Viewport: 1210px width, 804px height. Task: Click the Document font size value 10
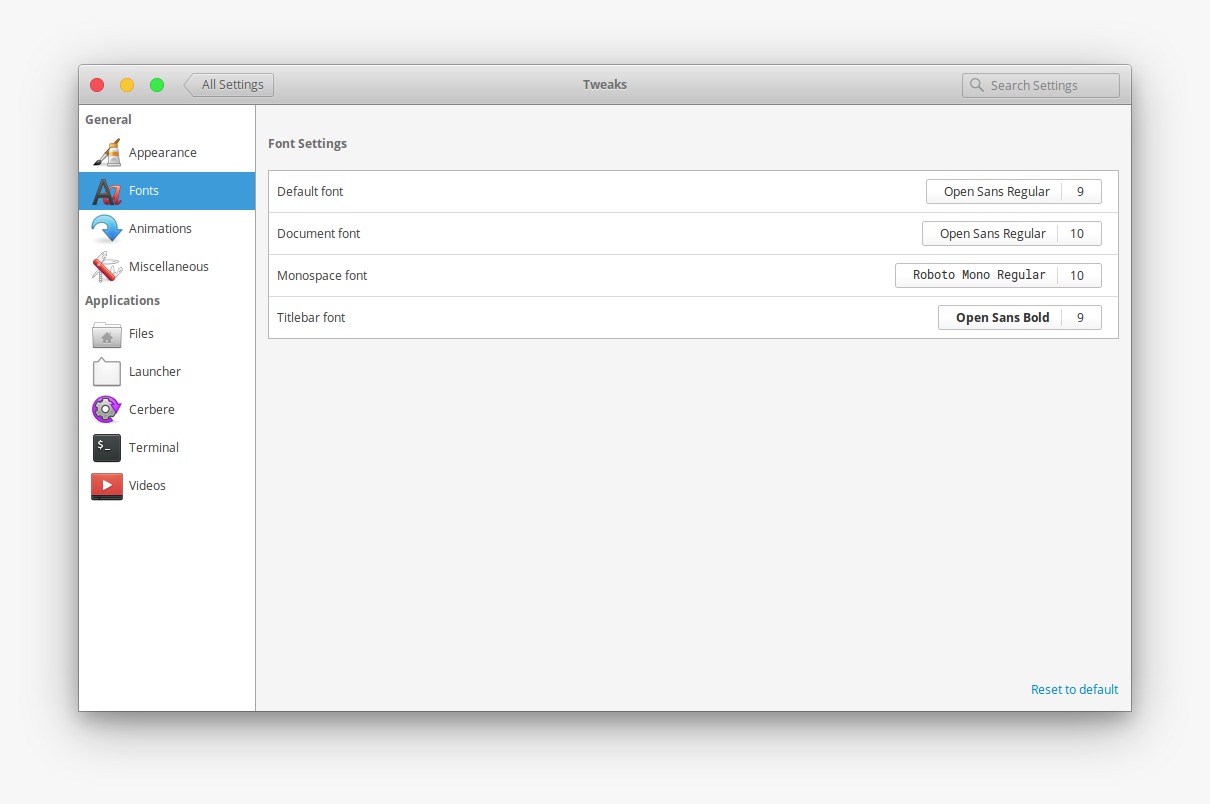pos(1079,233)
